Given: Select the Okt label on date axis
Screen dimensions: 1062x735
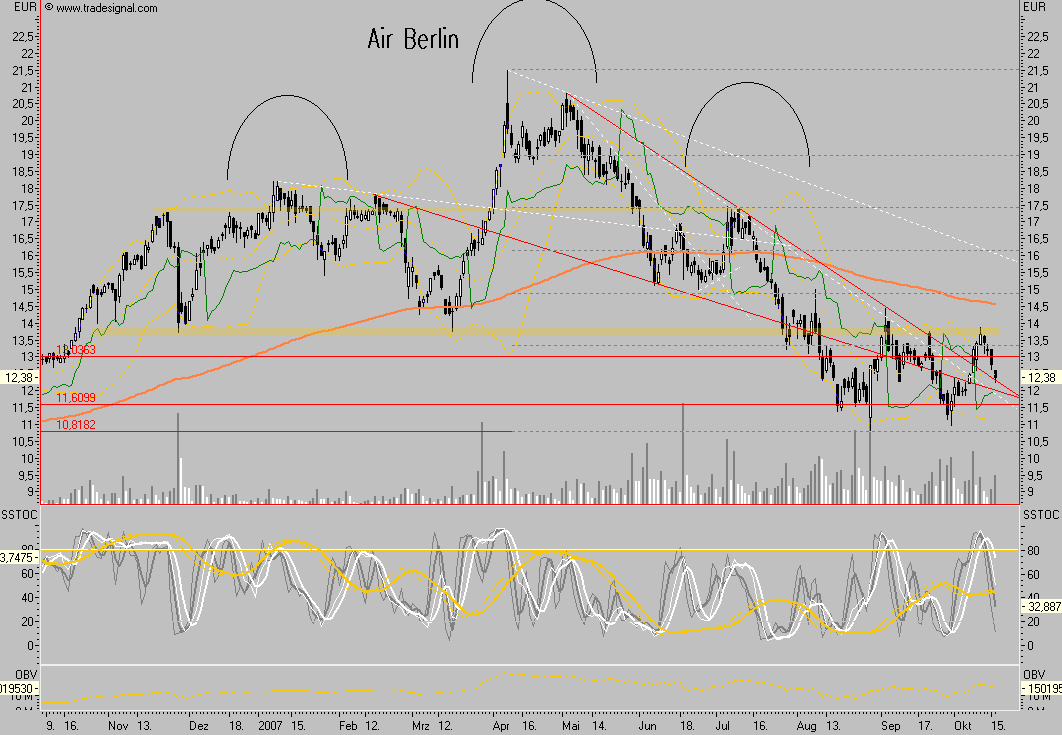Looking at the screenshot, I should click(961, 724).
